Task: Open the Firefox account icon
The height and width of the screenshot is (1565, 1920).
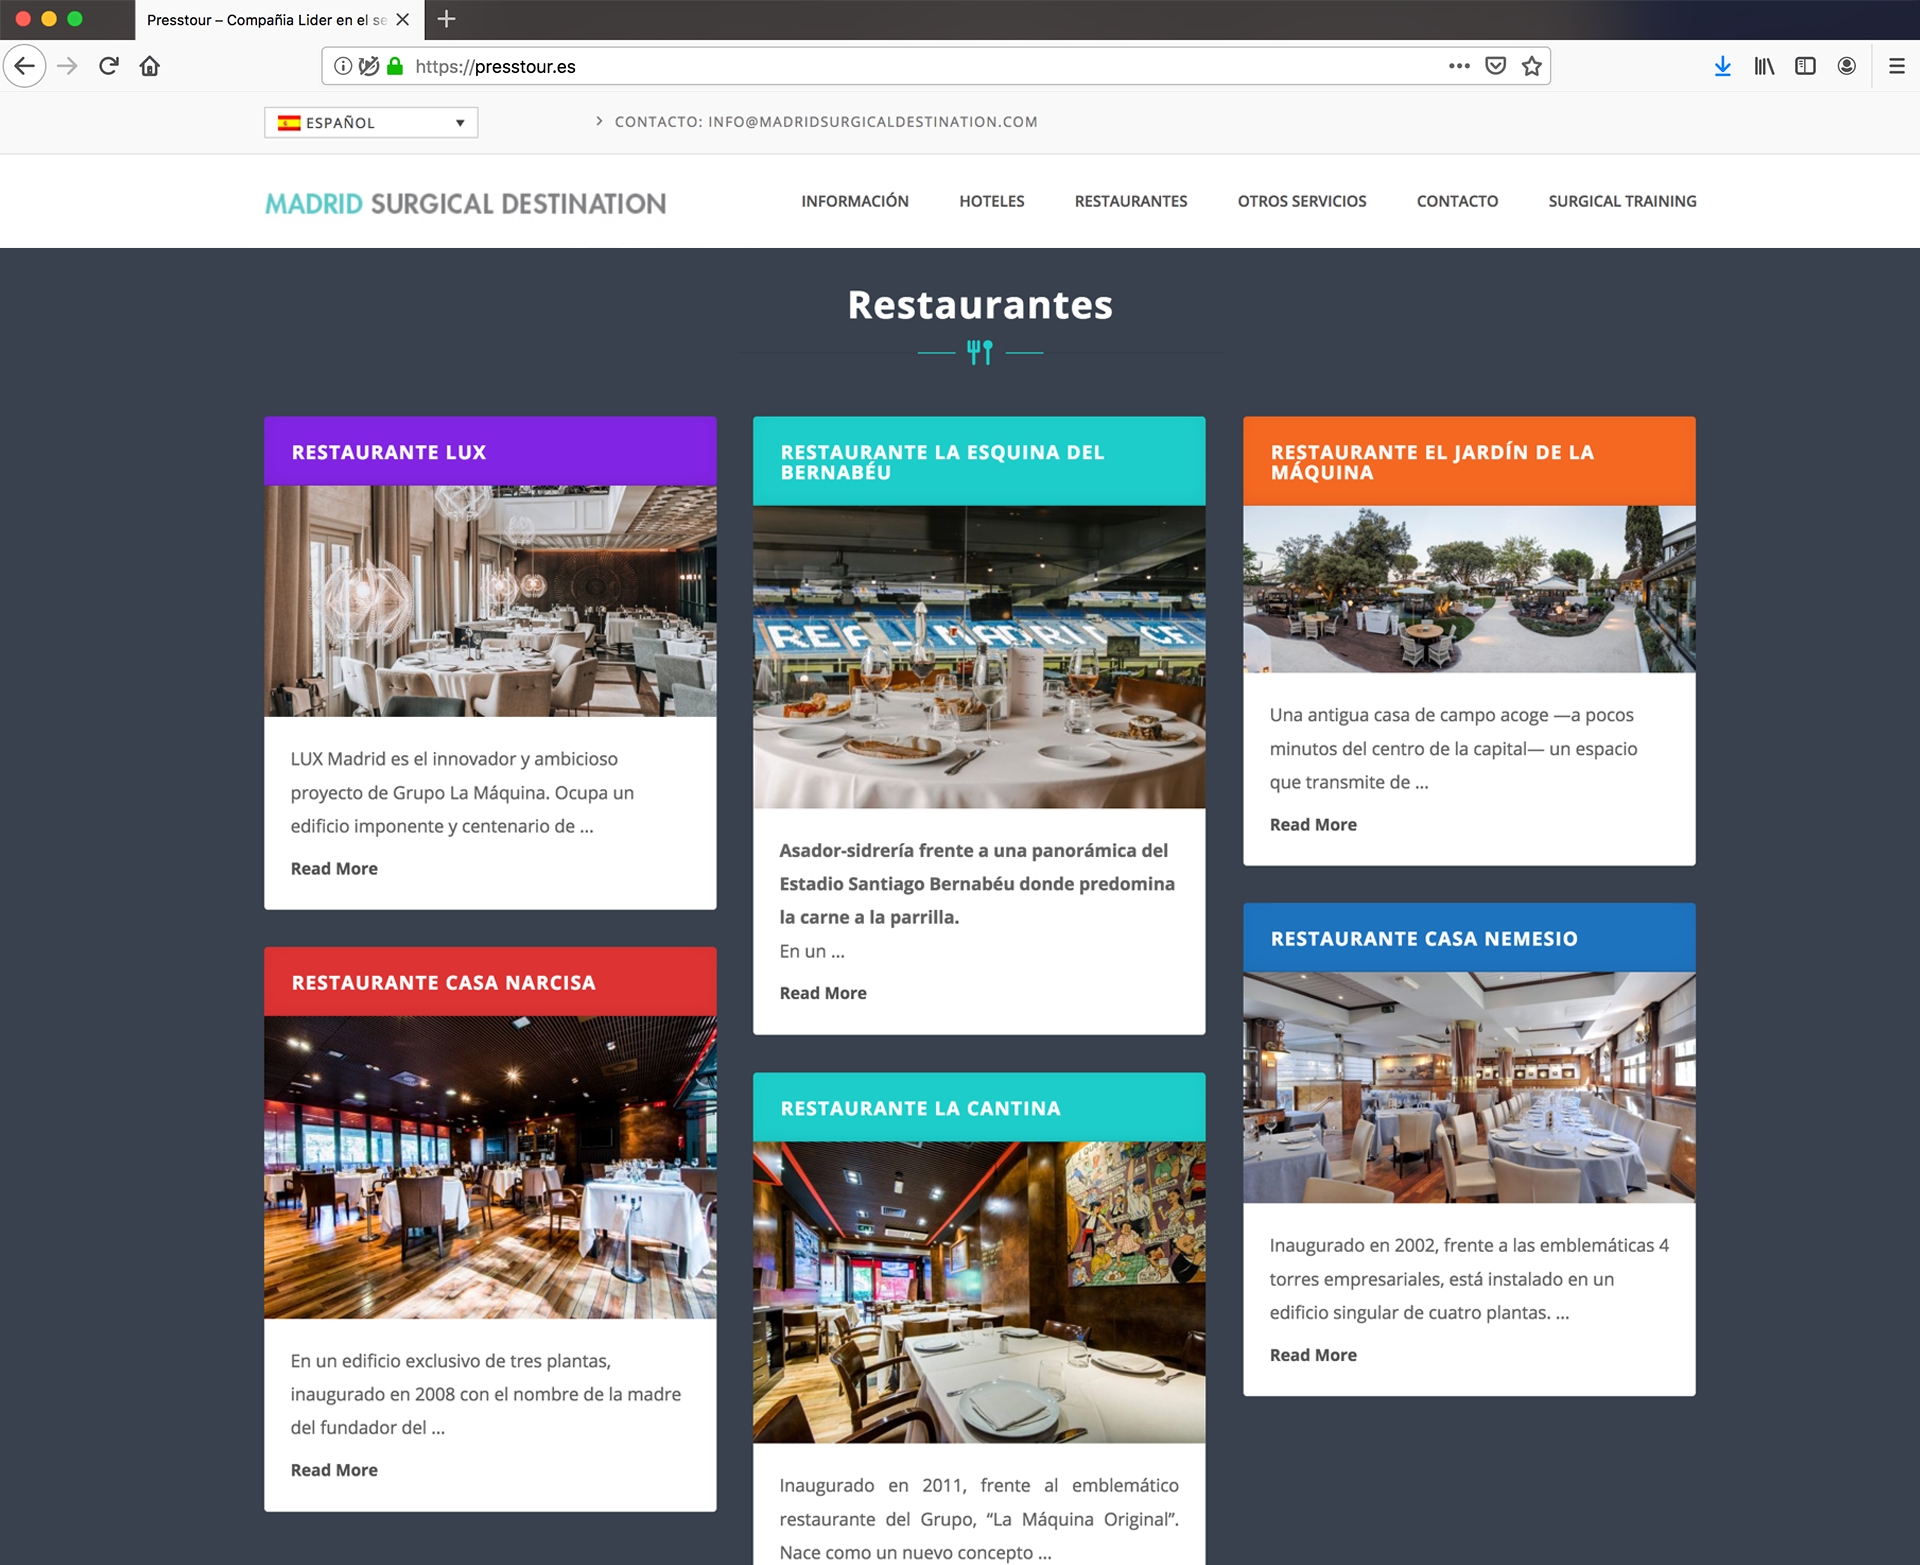Action: click(1846, 66)
